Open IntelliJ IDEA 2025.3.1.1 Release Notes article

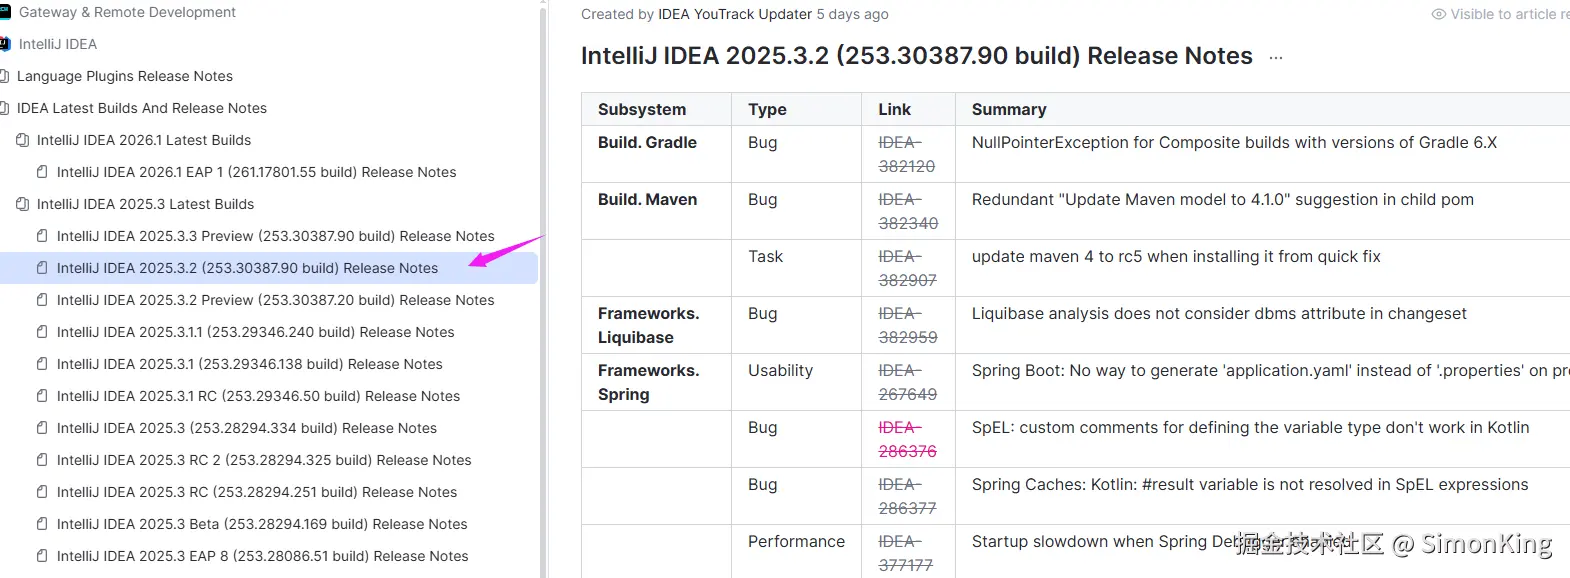pos(255,332)
